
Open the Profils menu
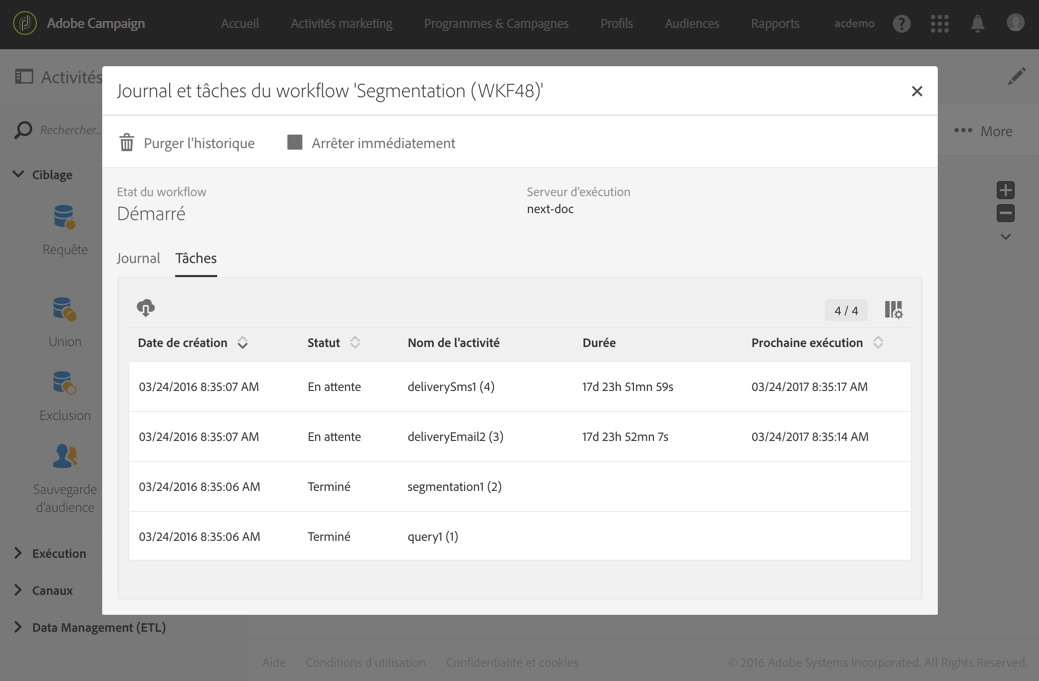[x=617, y=24]
